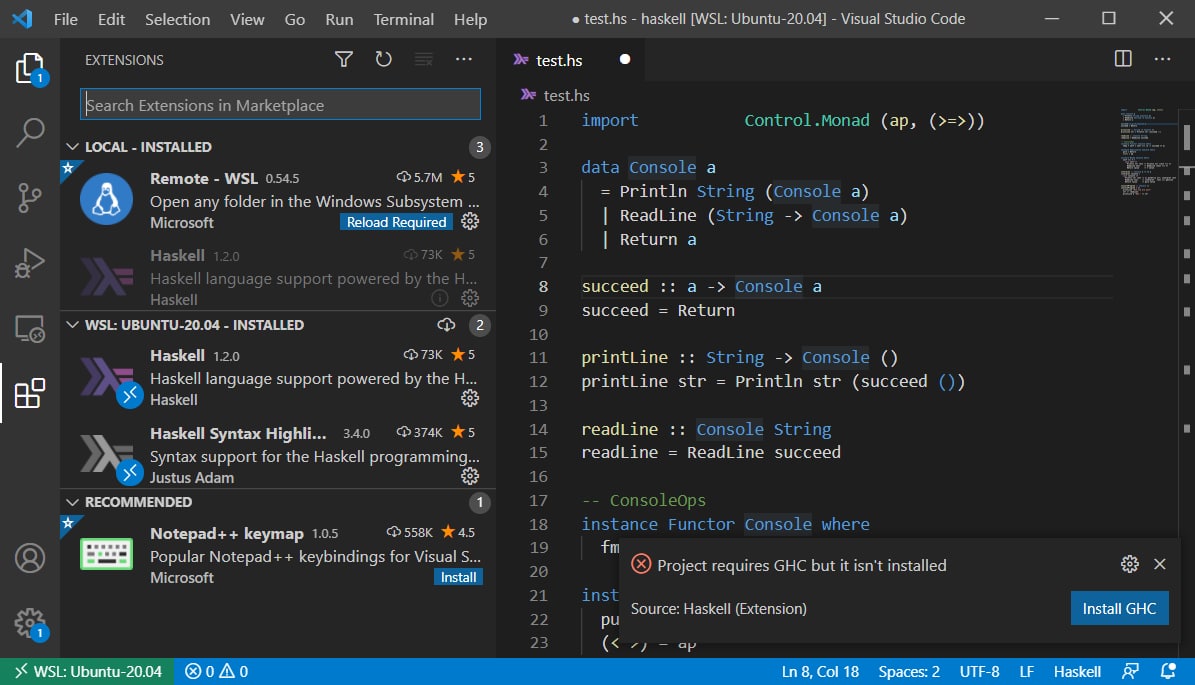Open gear menu for Remote - WSL extension
The width and height of the screenshot is (1195, 685).
[470, 221]
